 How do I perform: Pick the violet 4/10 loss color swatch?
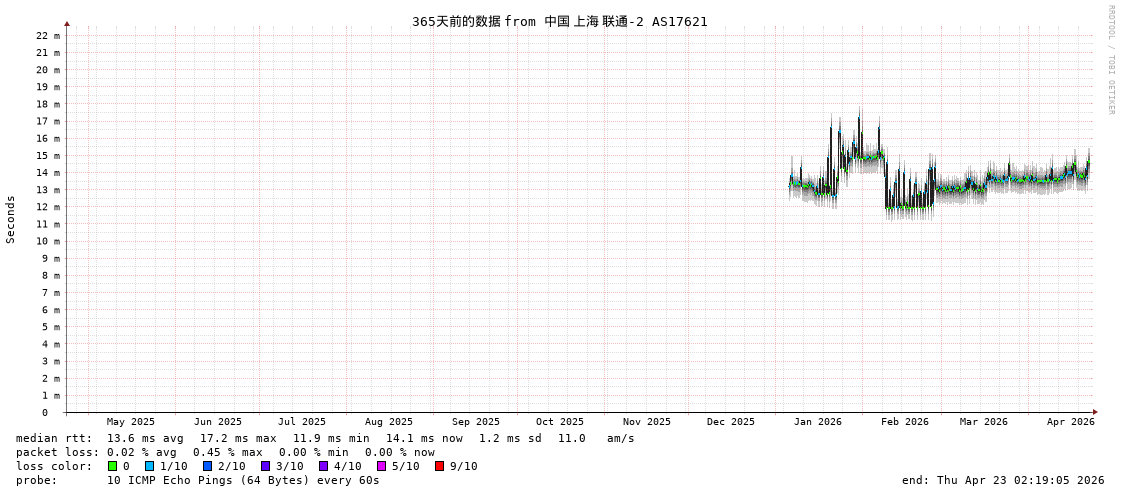pyautogui.click(x=323, y=466)
